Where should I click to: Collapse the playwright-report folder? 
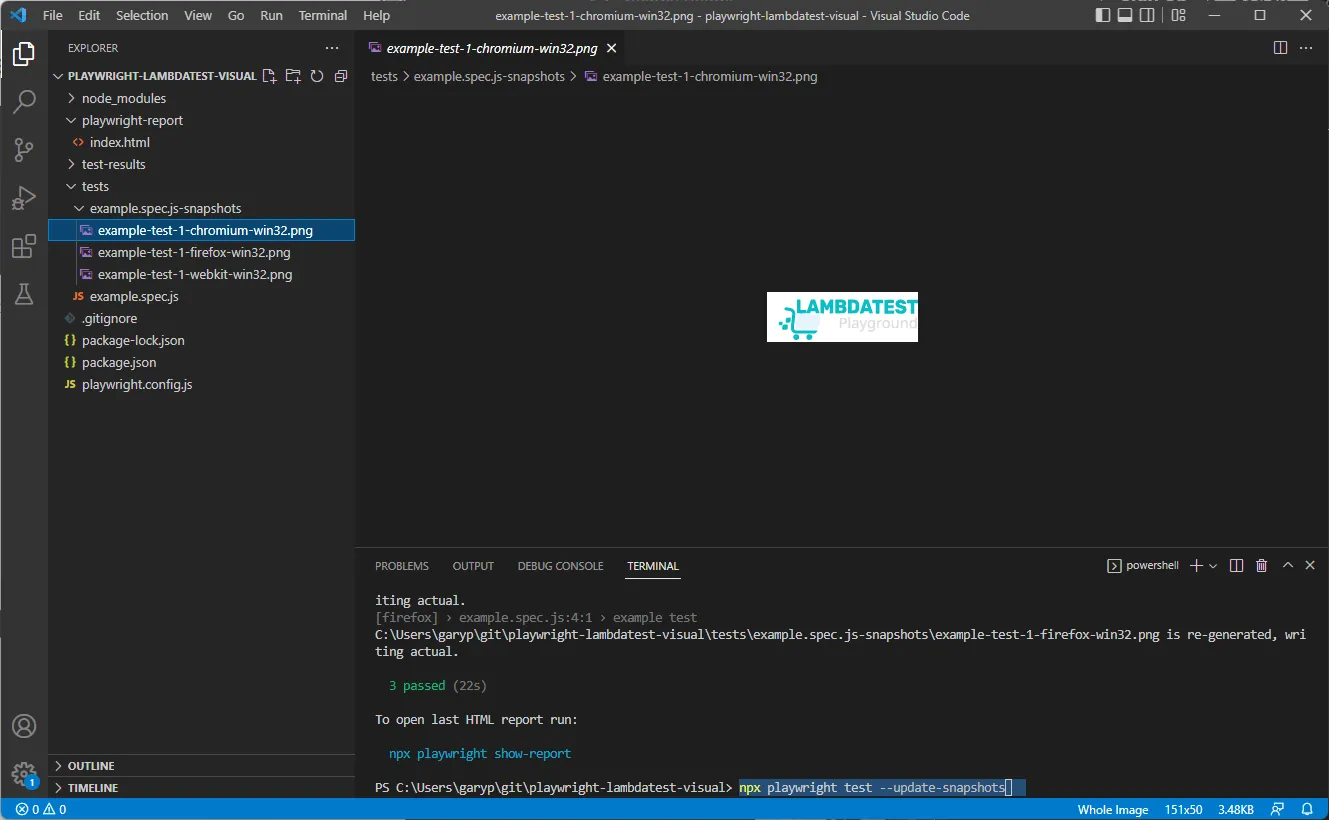[x=132, y=120]
